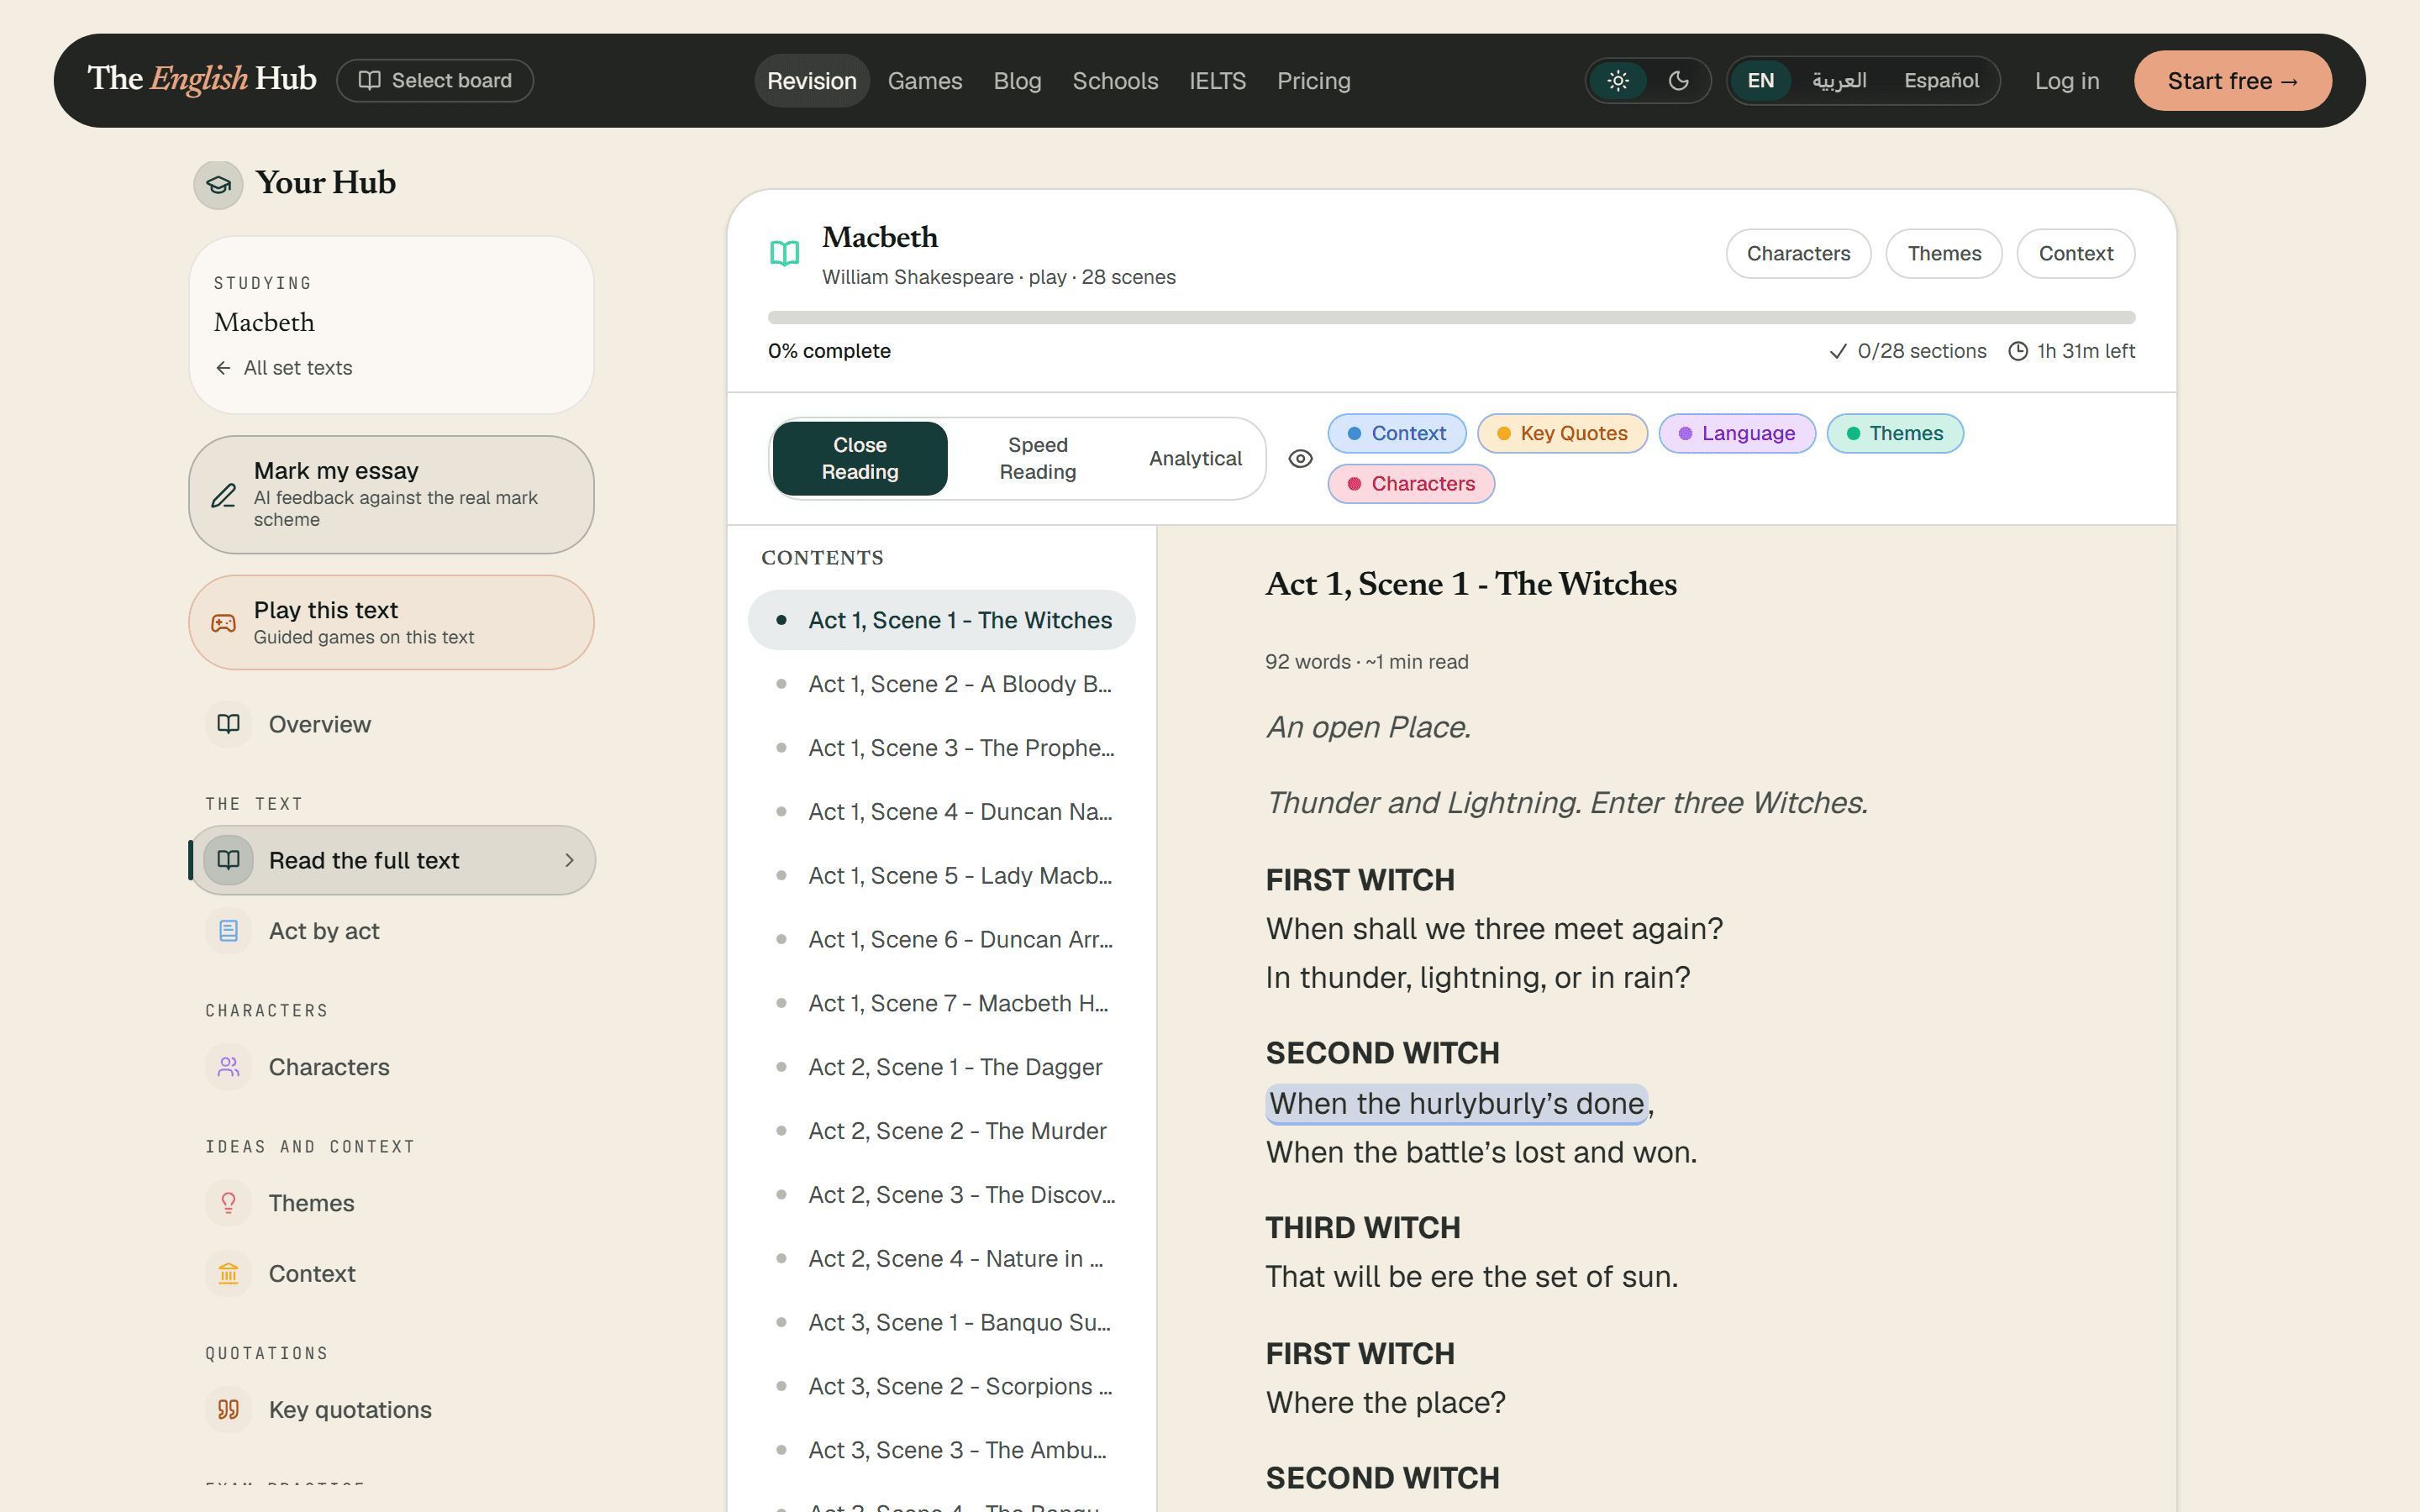Switch to light mode sun icon

1618,81
